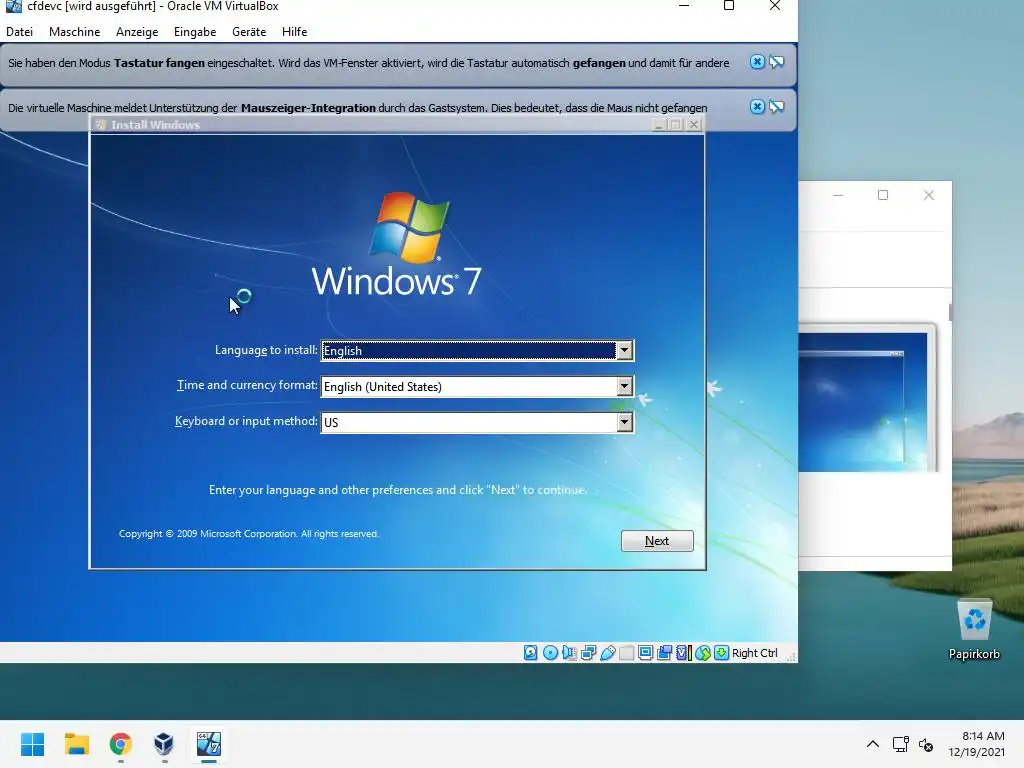Viewport: 1024px width, 768px height.
Task: Click the audio status icon
Action: pyautogui.click(x=569, y=652)
